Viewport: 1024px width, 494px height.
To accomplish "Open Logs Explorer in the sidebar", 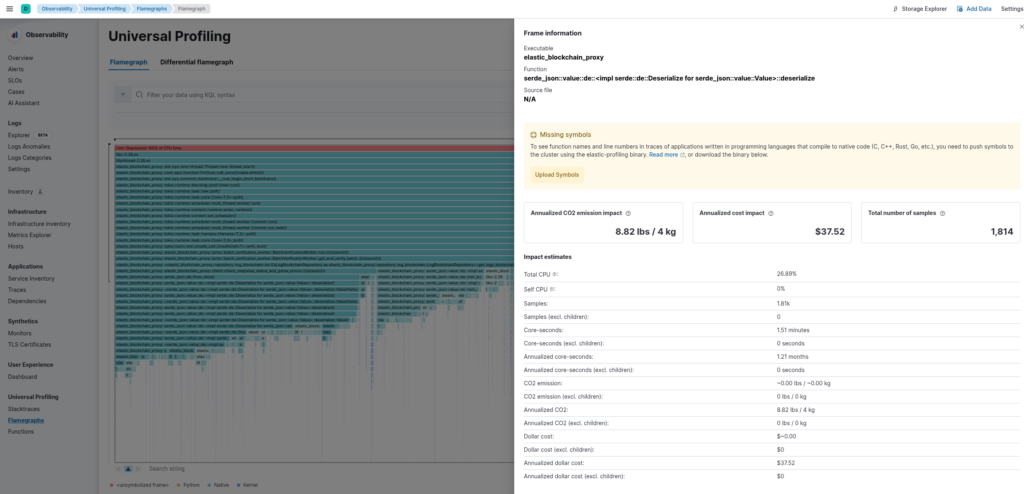I will click(x=19, y=135).
